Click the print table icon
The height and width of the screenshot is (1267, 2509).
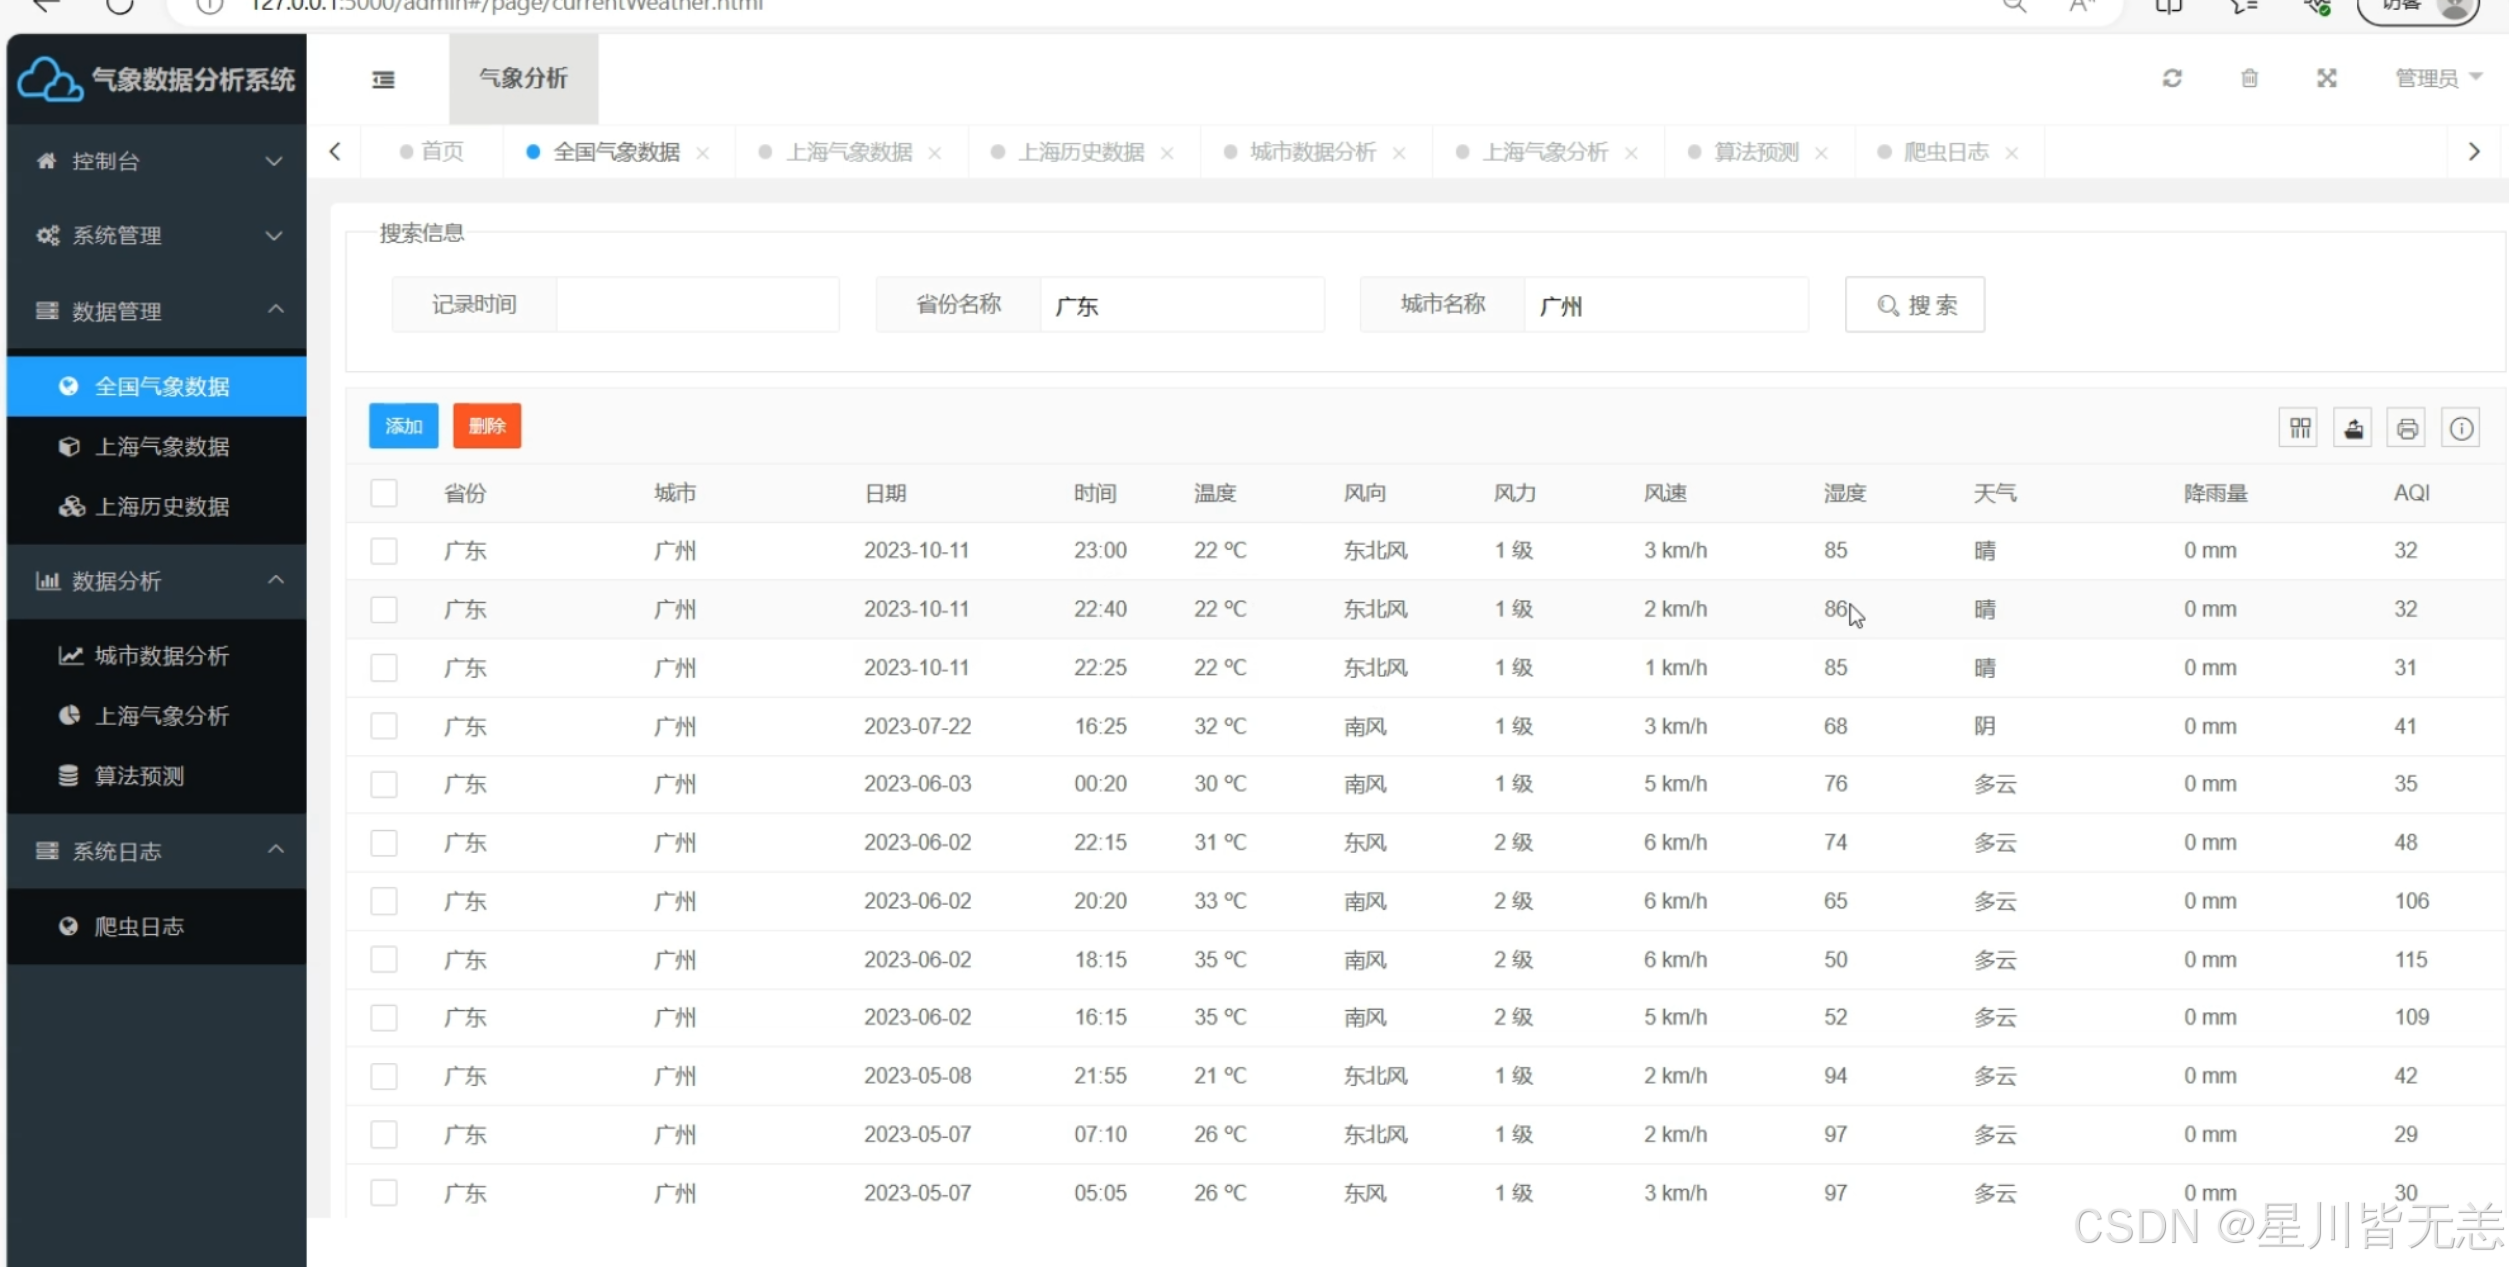tap(2407, 429)
